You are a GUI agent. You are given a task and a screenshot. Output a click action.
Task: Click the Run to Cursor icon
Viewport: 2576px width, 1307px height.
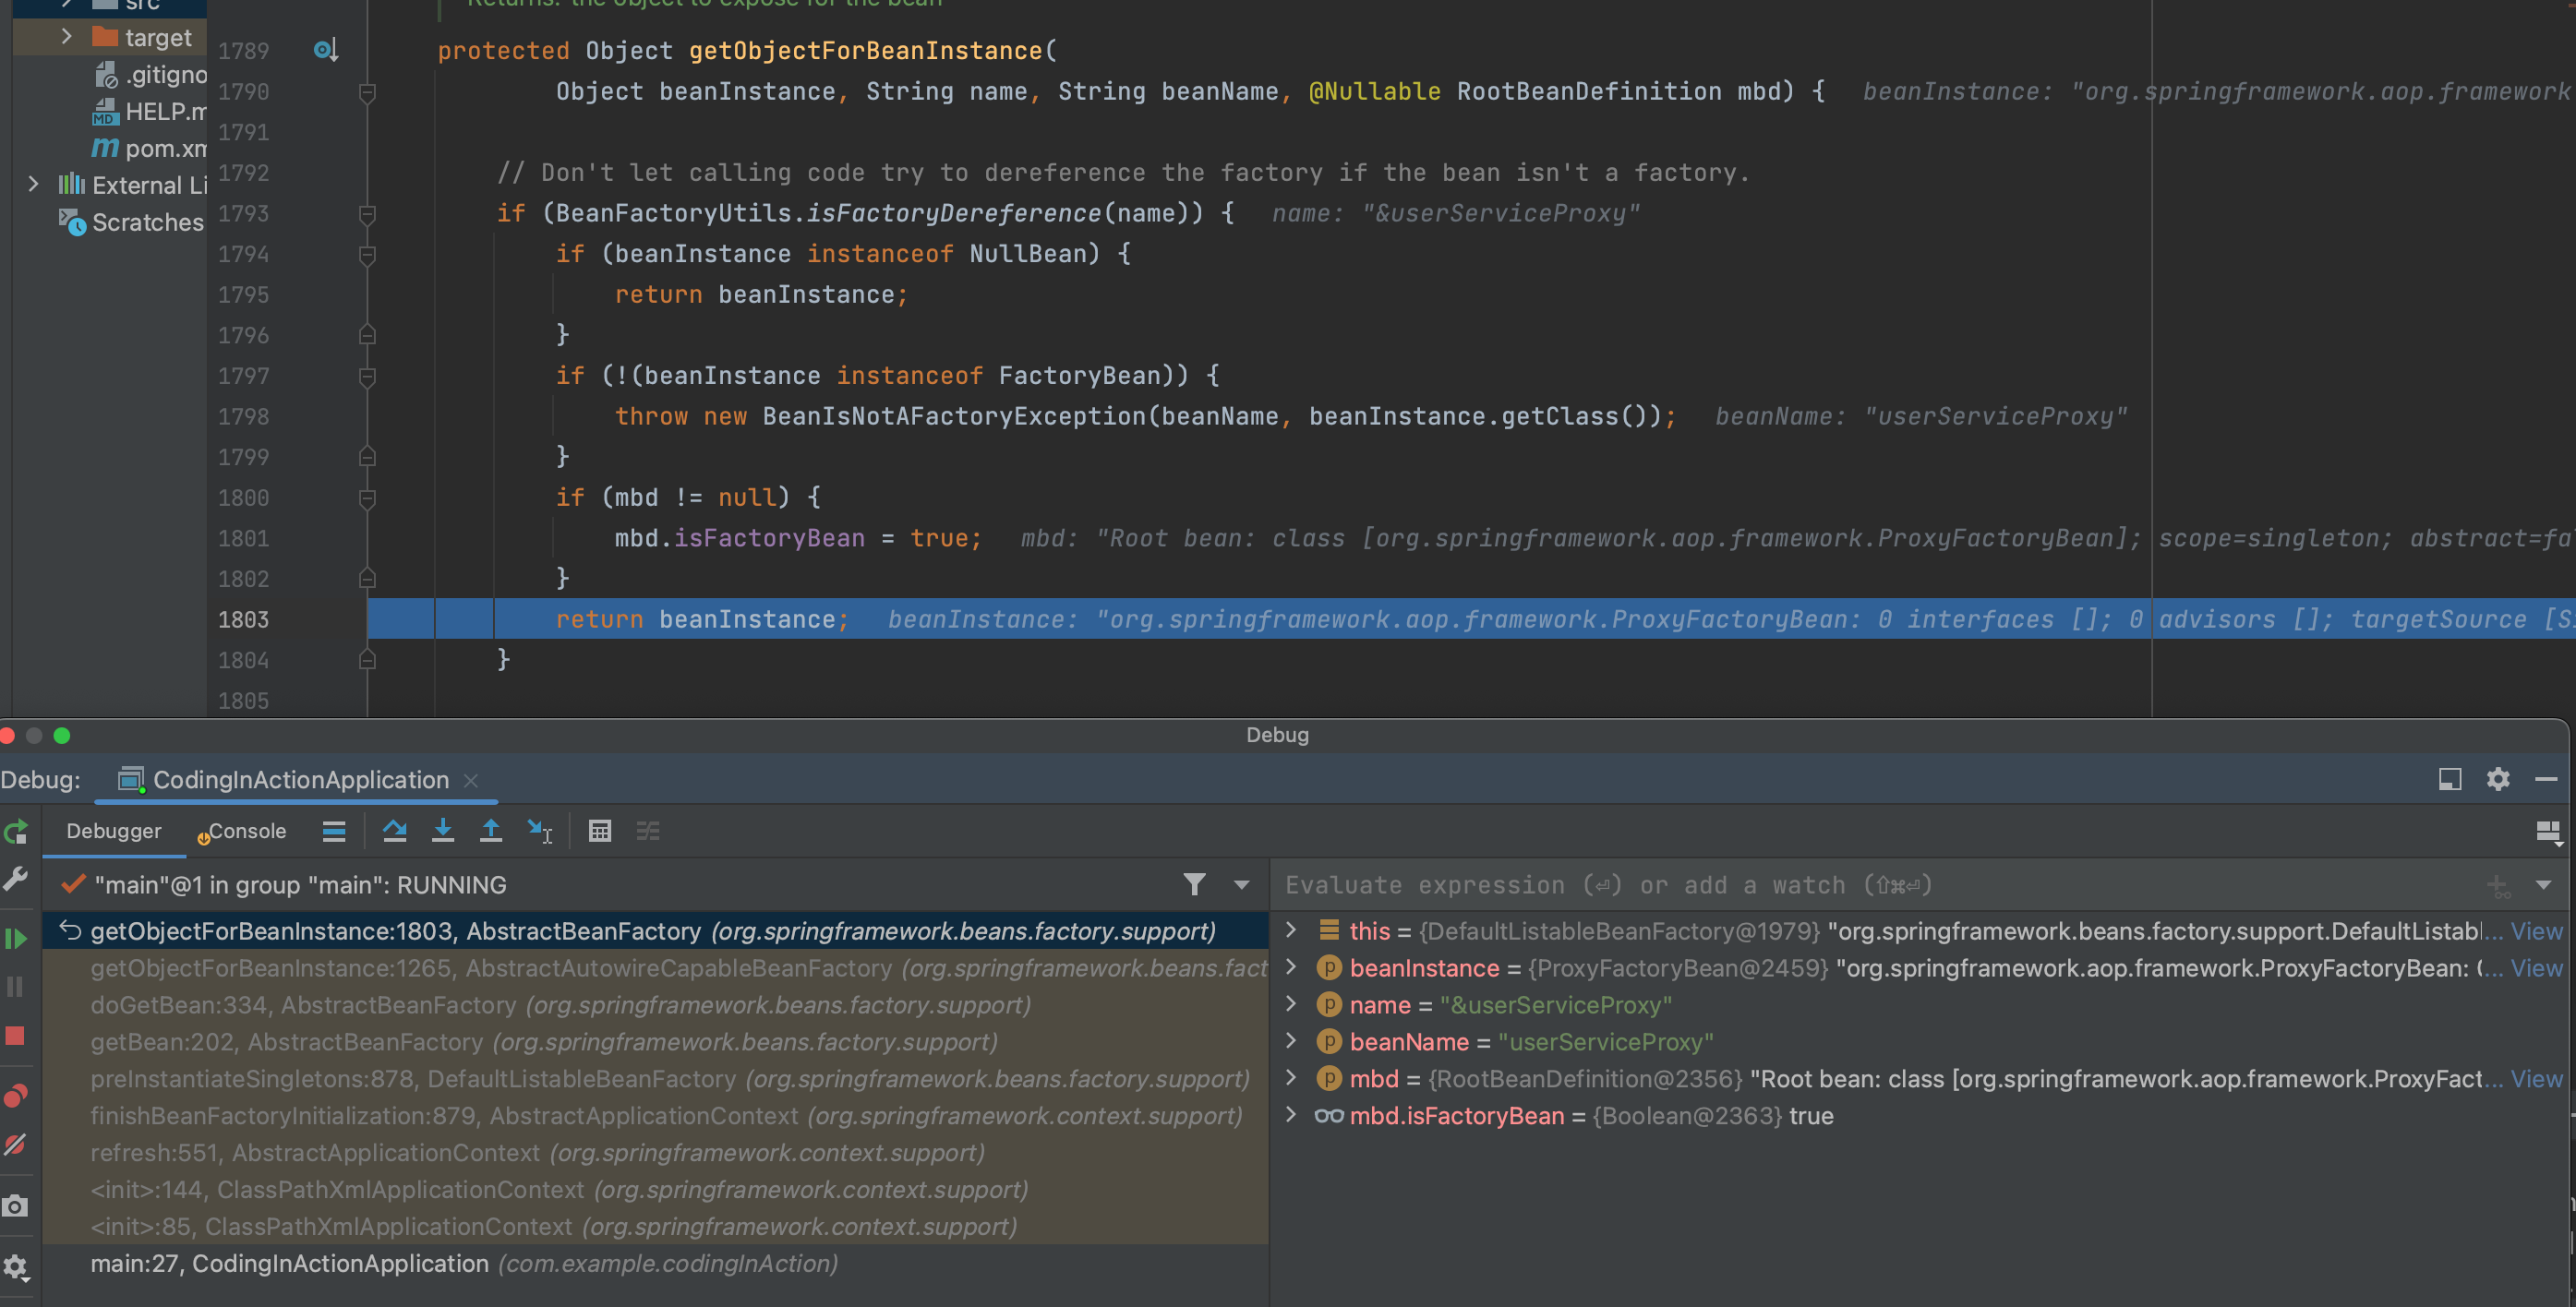(539, 831)
